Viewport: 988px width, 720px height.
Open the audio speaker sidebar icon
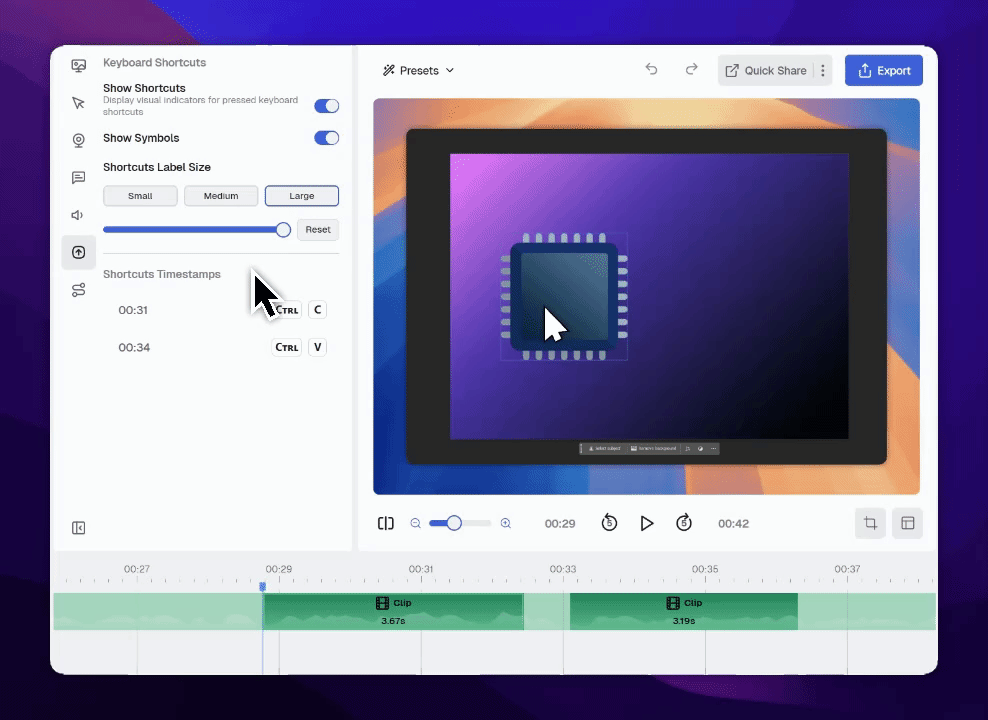point(78,215)
